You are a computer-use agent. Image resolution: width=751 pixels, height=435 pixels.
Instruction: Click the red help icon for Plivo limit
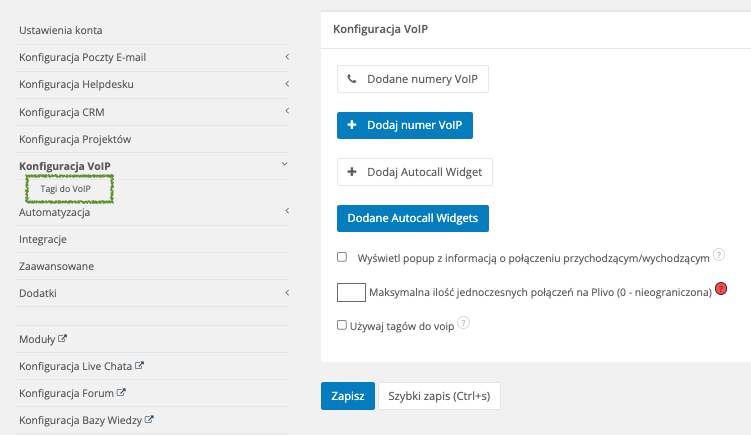(720, 291)
